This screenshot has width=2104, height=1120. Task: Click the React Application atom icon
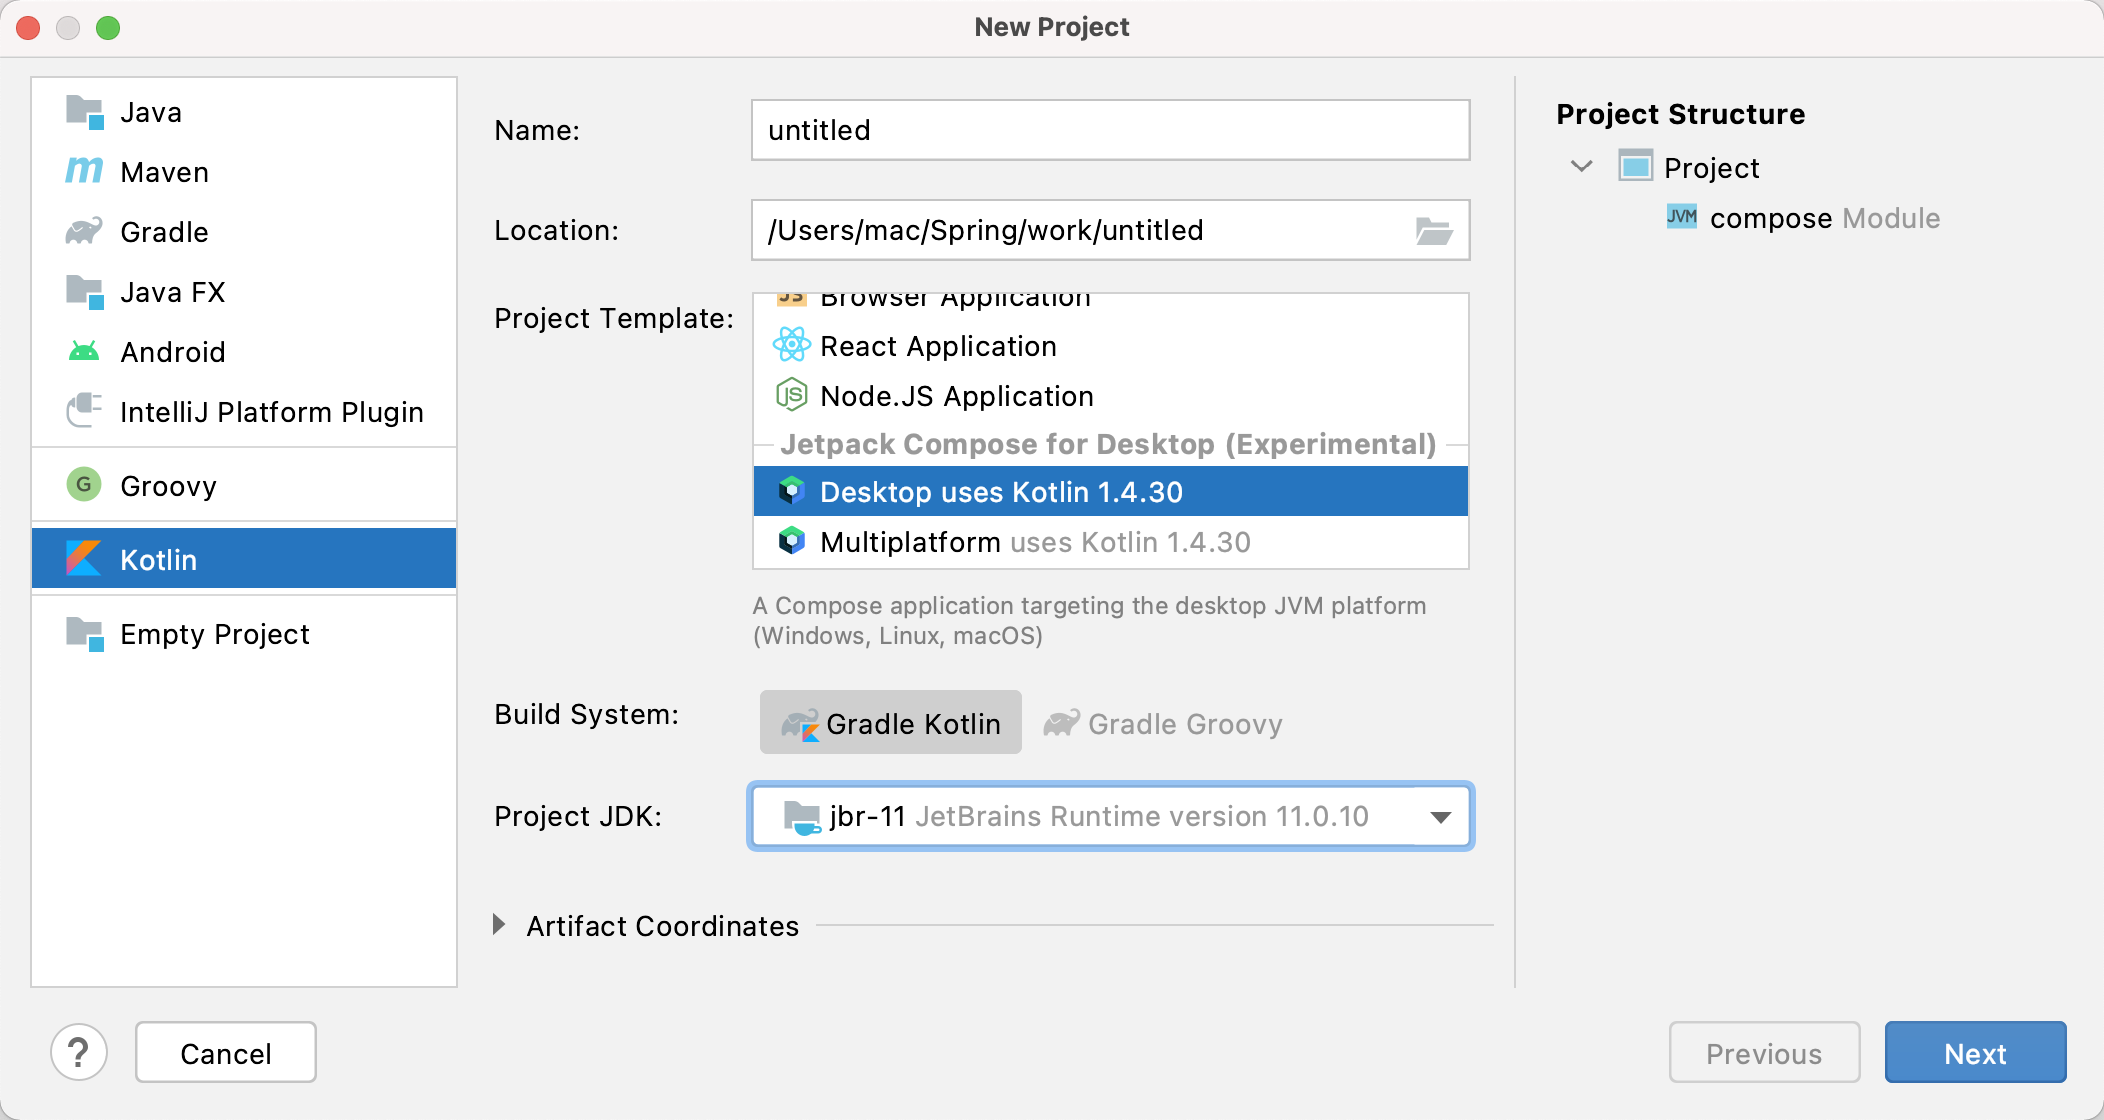pos(791,345)
